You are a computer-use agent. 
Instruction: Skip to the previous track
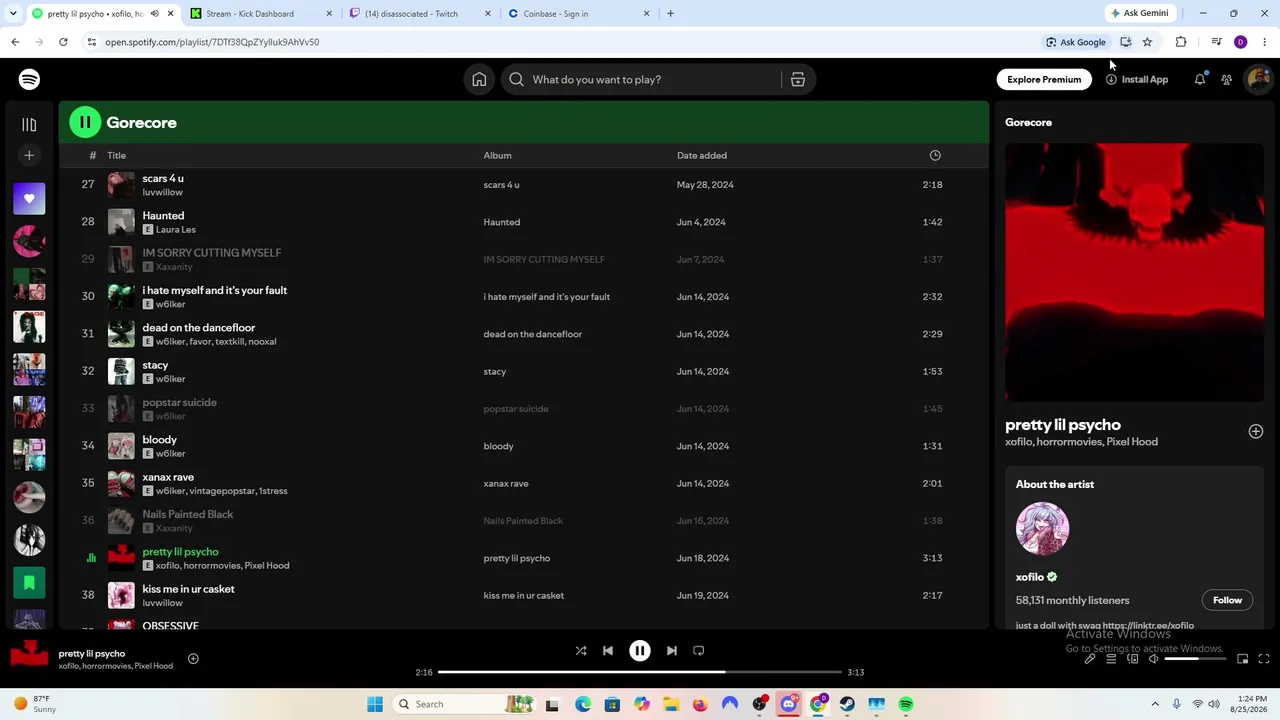click(x=608, y=651)
